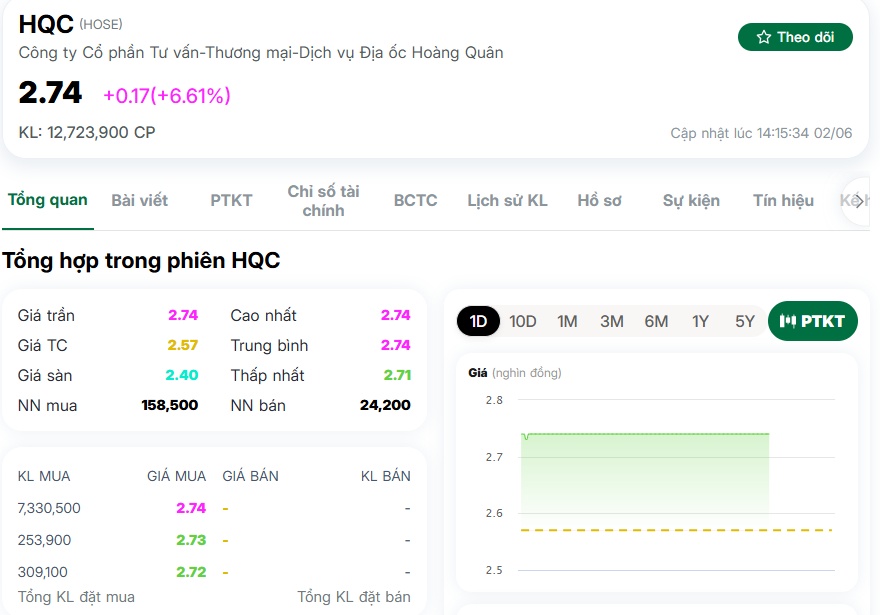Switch to the Sự kiện tab
Viewport: 880px width, 615px height.
pyautogui.click(x=691, y=200)
